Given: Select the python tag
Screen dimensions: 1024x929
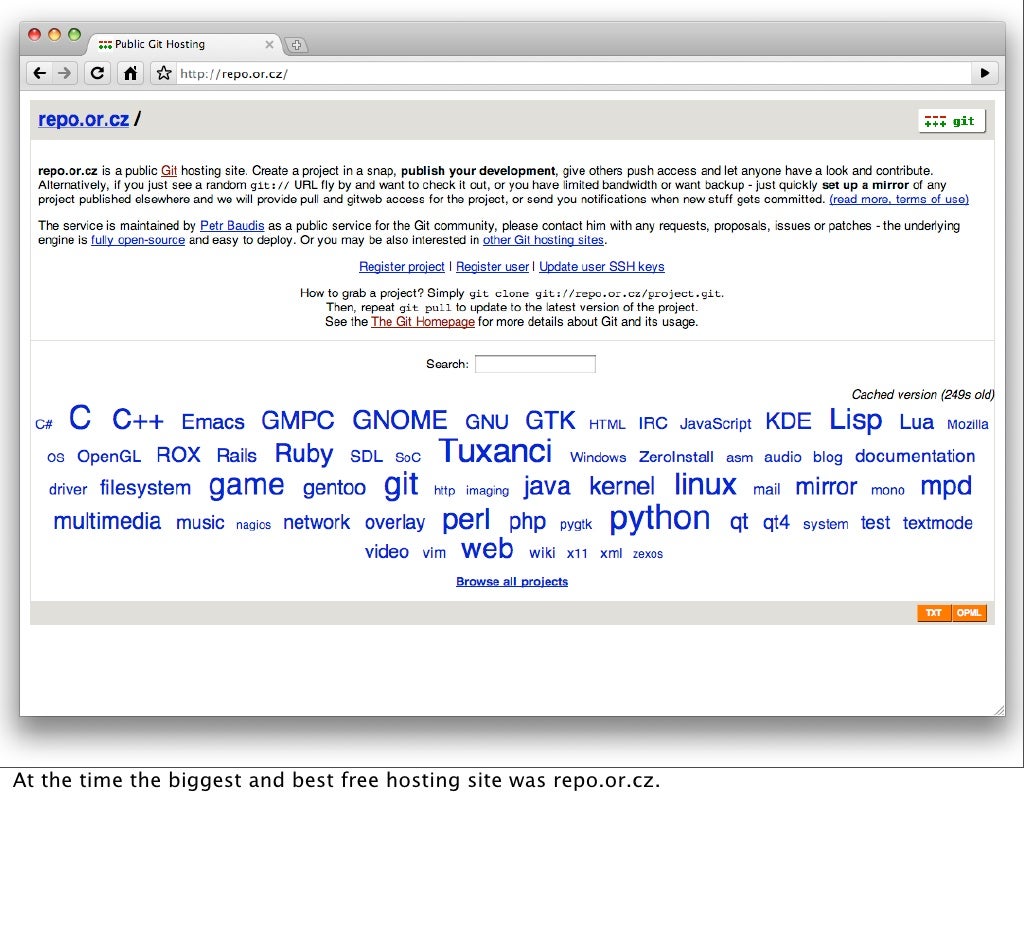Looking at the screenshot, I should pyautogui.click(x=660, y=520).
